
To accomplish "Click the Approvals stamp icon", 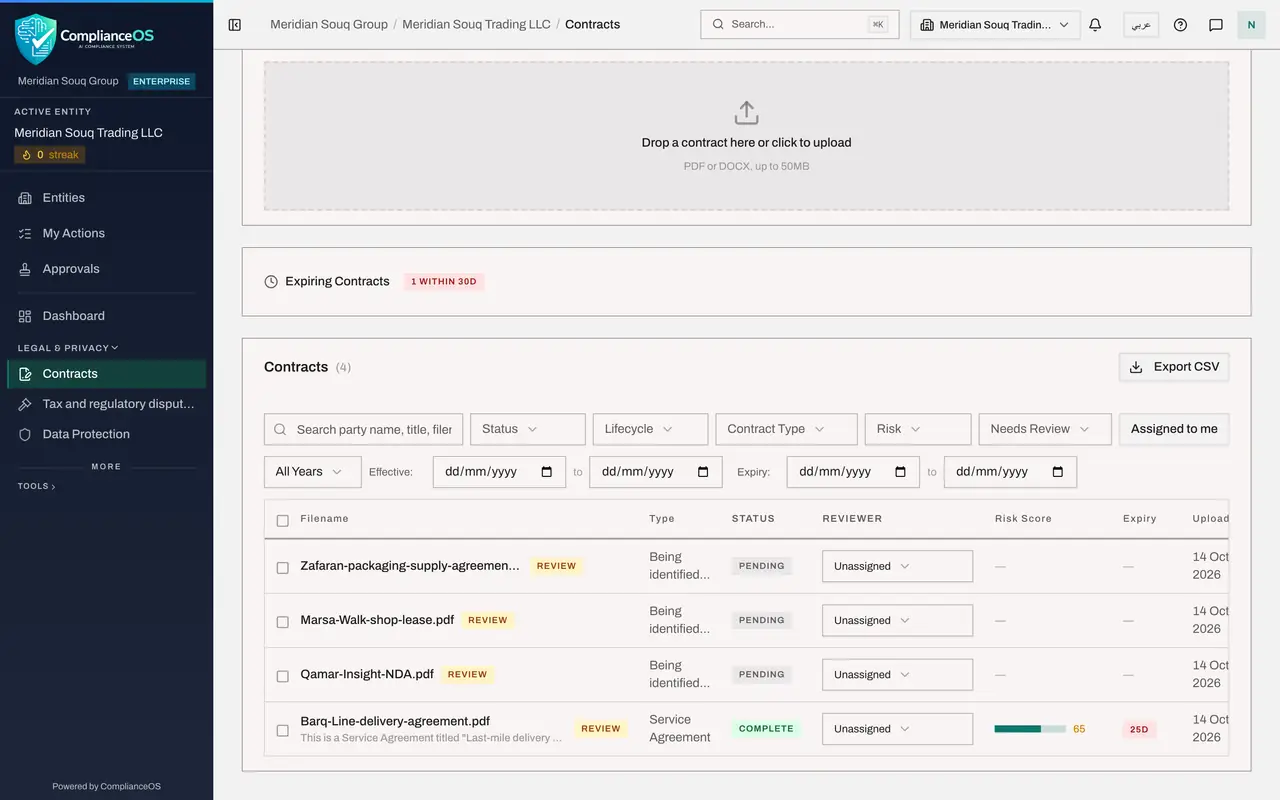I will click(25, 270).
